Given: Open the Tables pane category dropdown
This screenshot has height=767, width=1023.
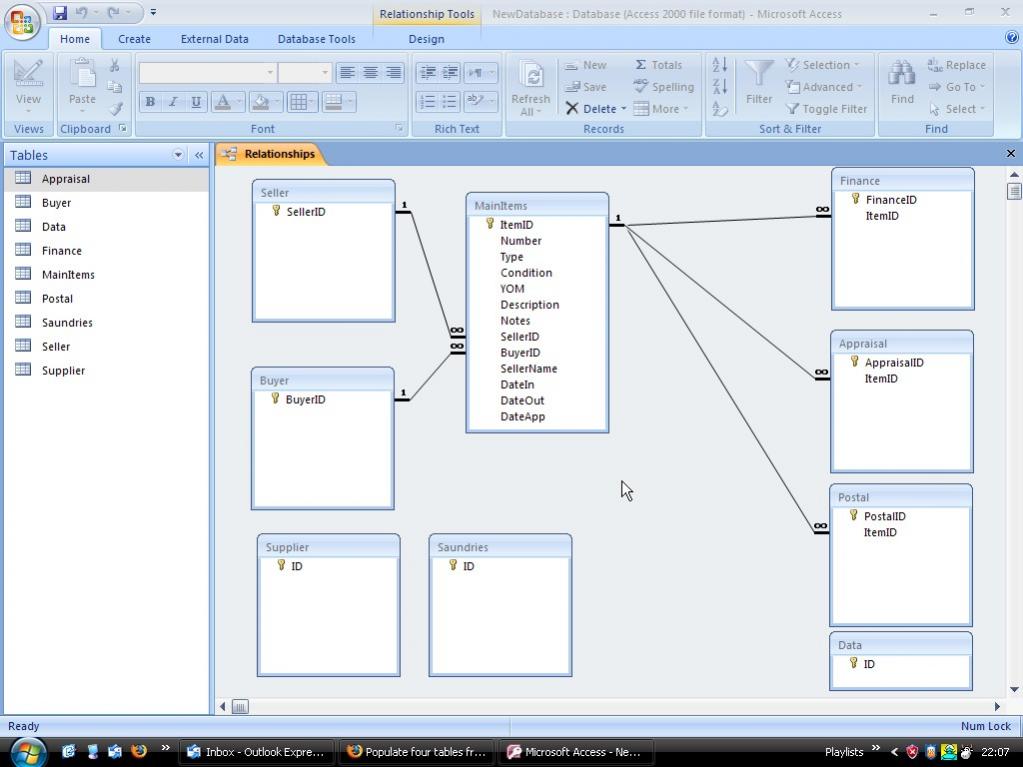Looking at the screenshot, I should [x=177, y=155].
